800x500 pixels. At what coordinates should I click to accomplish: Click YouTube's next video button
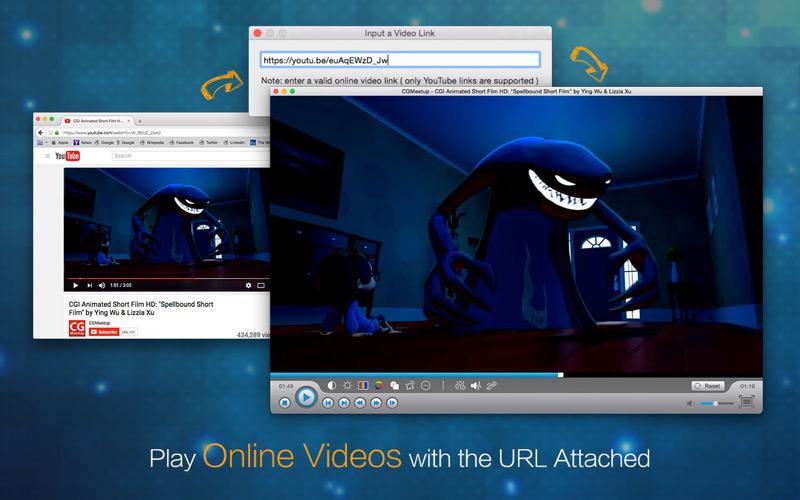tap(90, 285)
